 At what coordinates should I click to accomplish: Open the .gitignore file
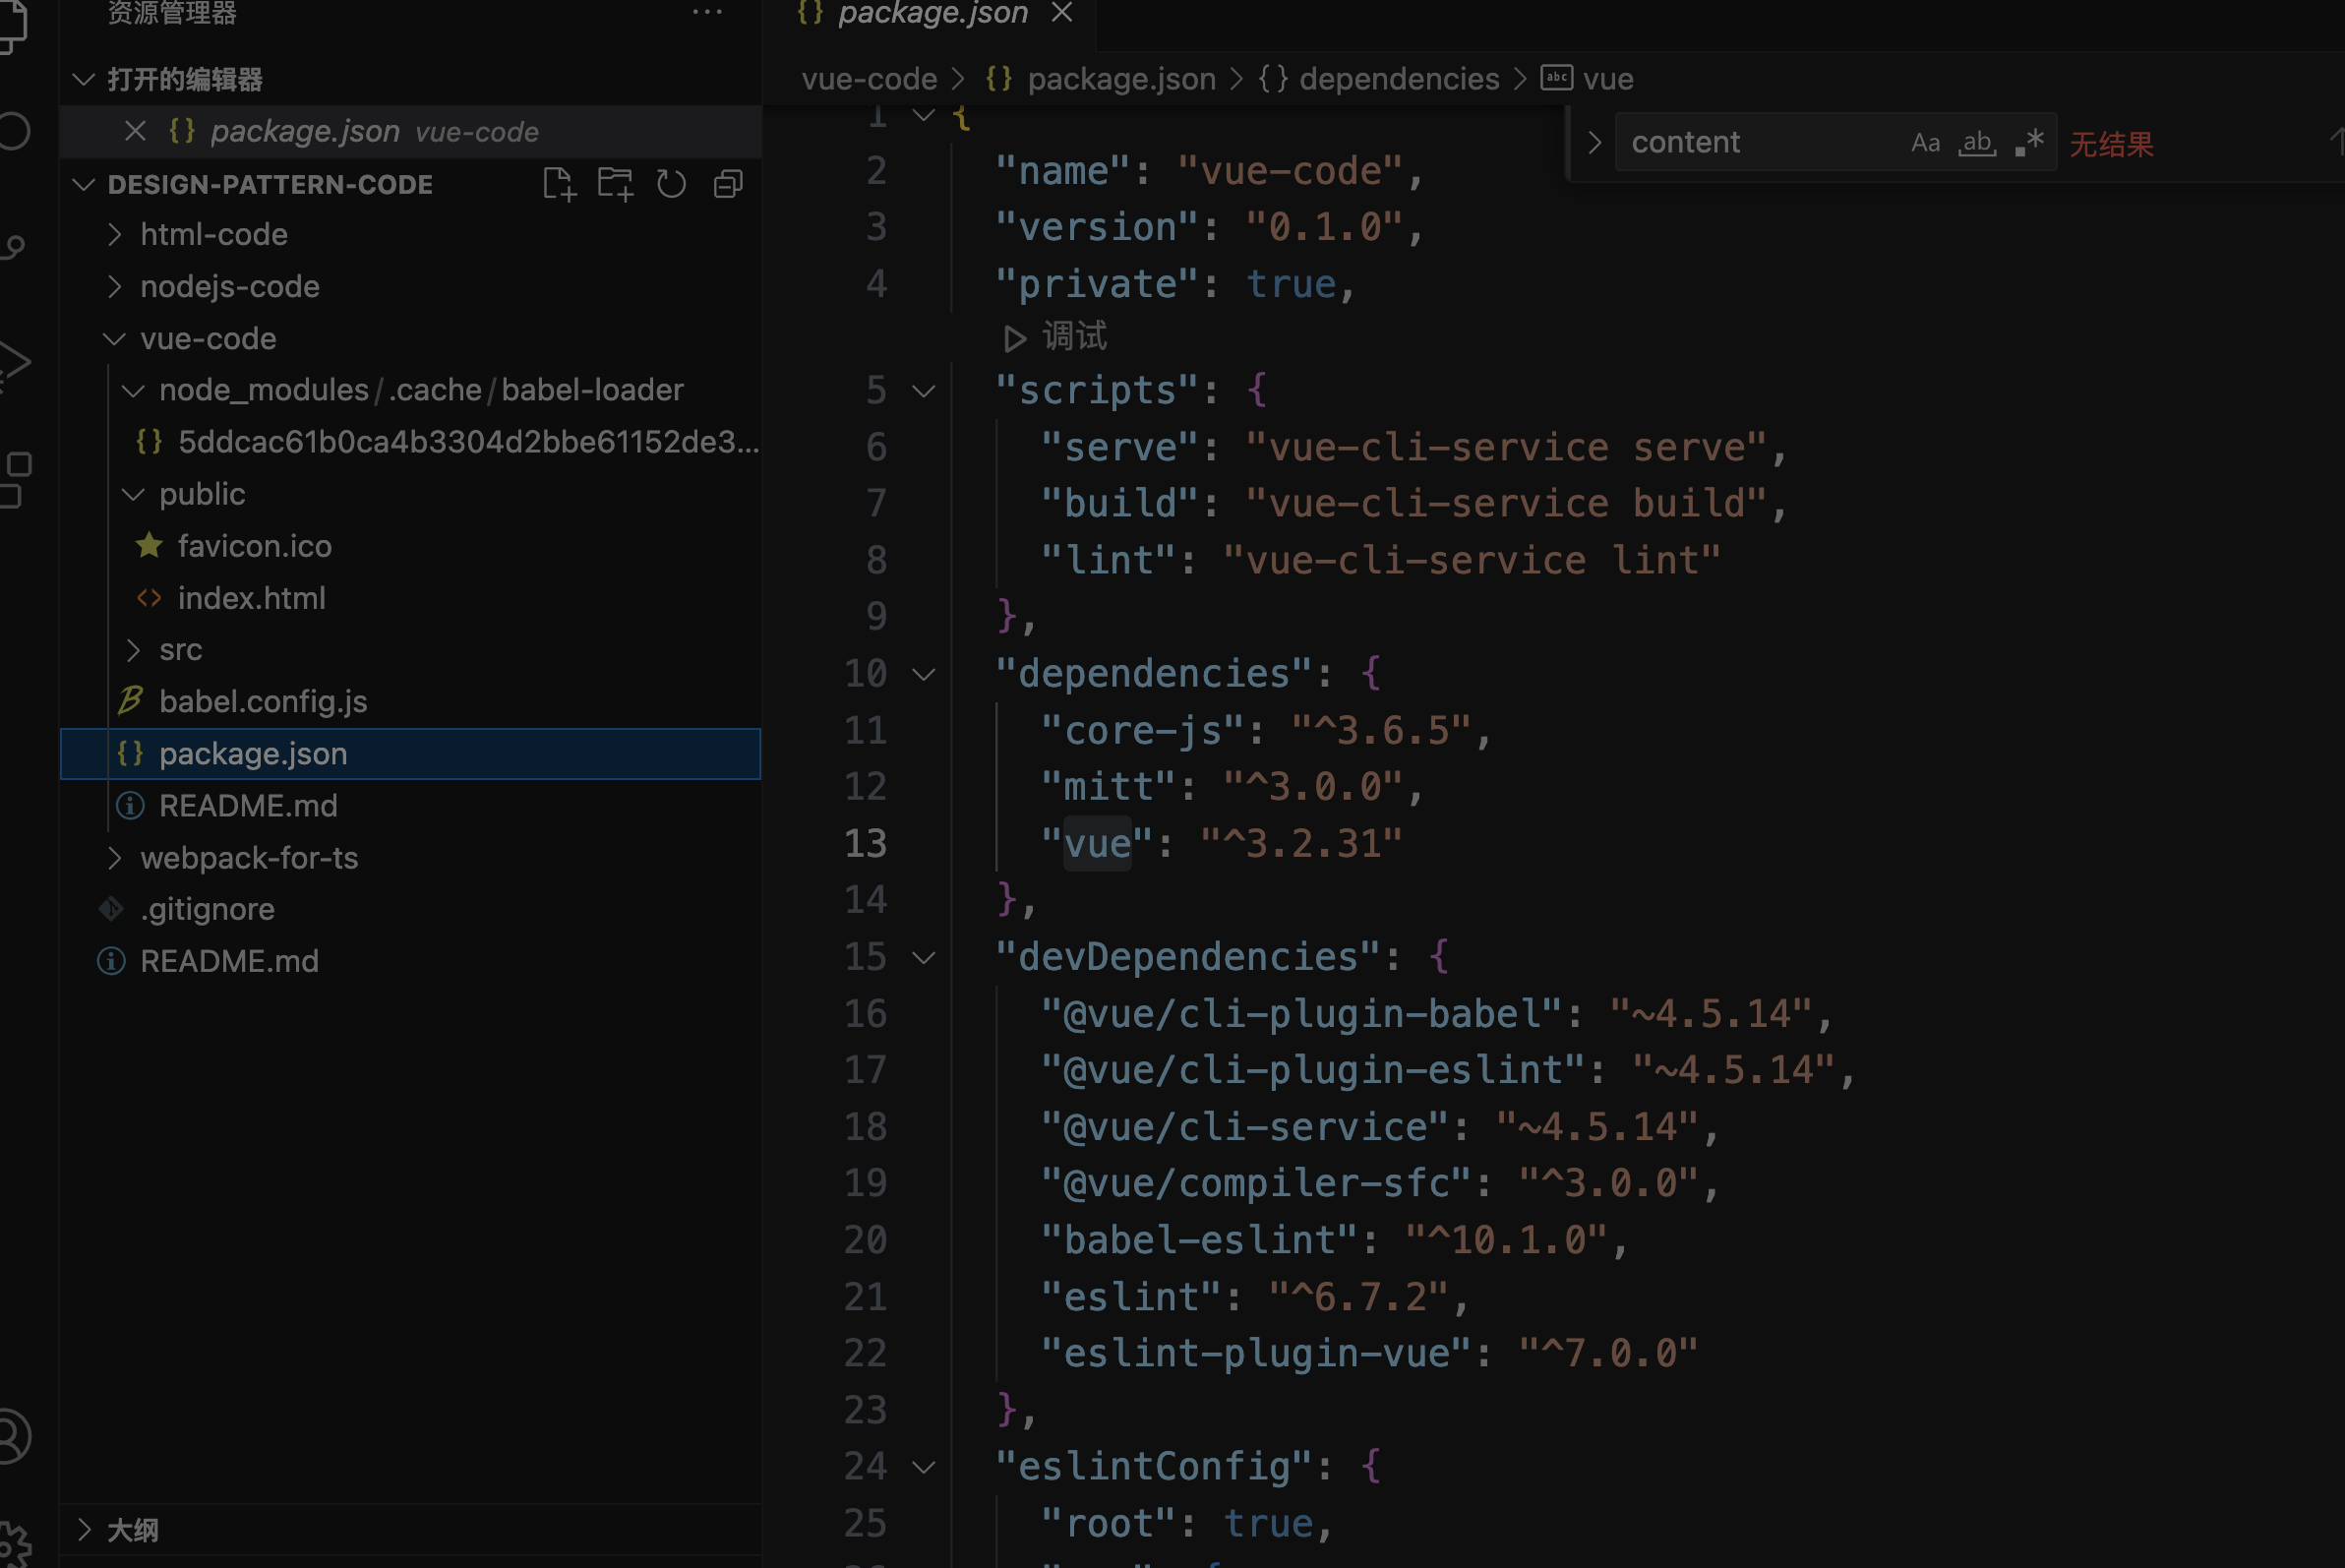point(410,909)
